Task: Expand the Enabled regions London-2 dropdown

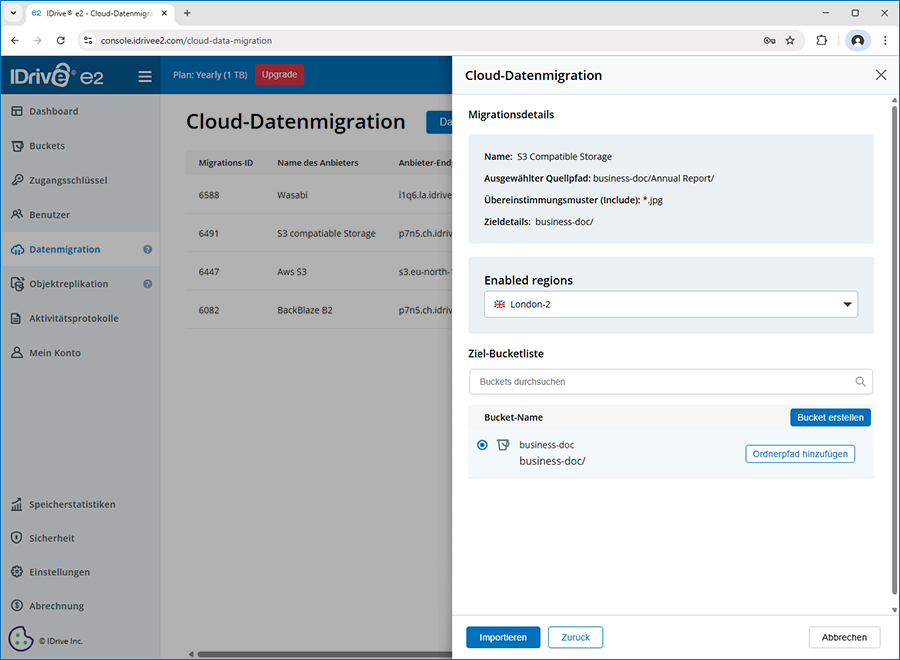Action: pos(847,304)
